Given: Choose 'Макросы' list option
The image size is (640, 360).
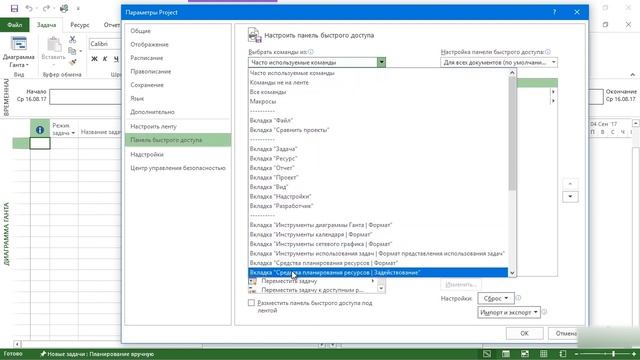Looking at the screenshot, I should 378,101.
